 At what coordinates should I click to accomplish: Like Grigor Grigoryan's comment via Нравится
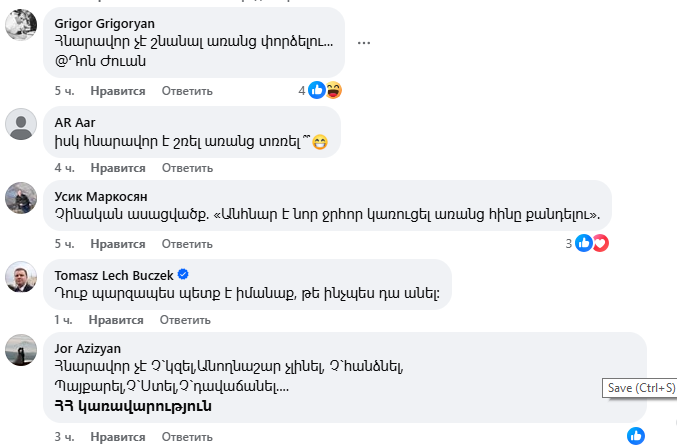tap(118, 91)
